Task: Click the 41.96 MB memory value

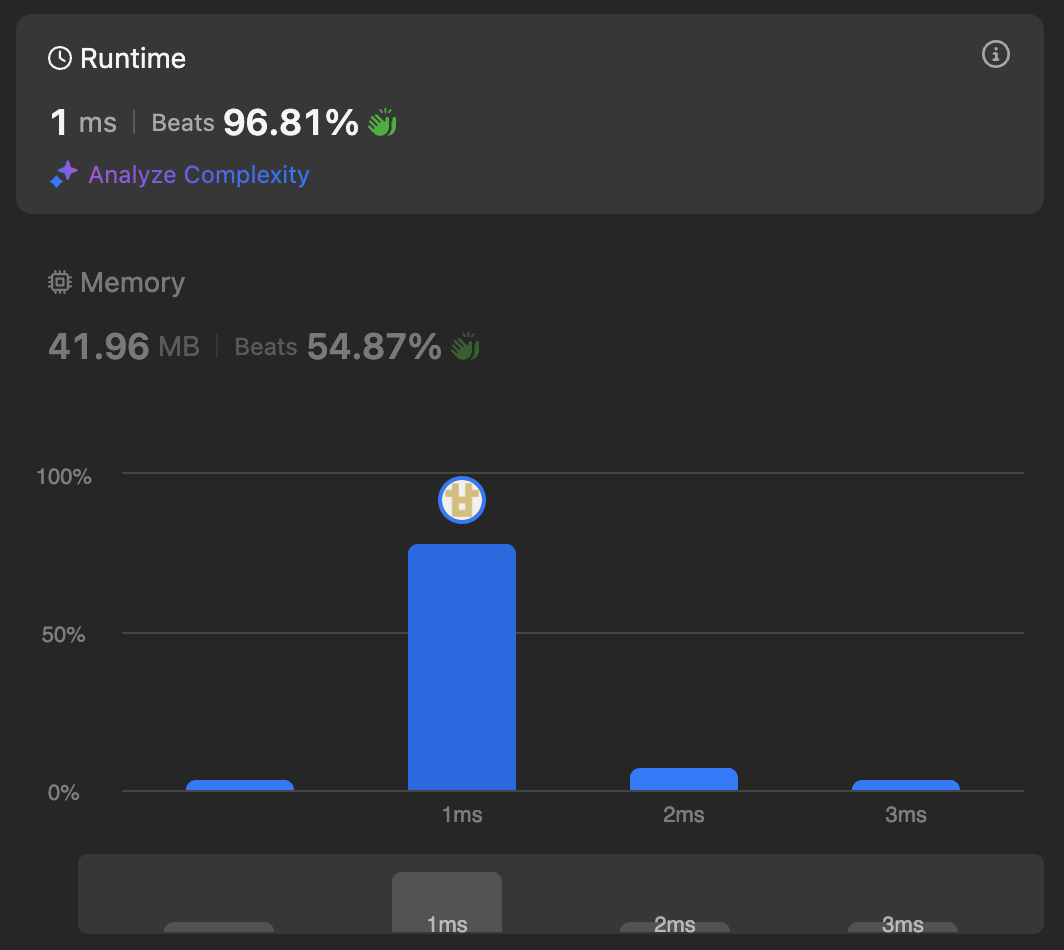Action: pos(124,346)
